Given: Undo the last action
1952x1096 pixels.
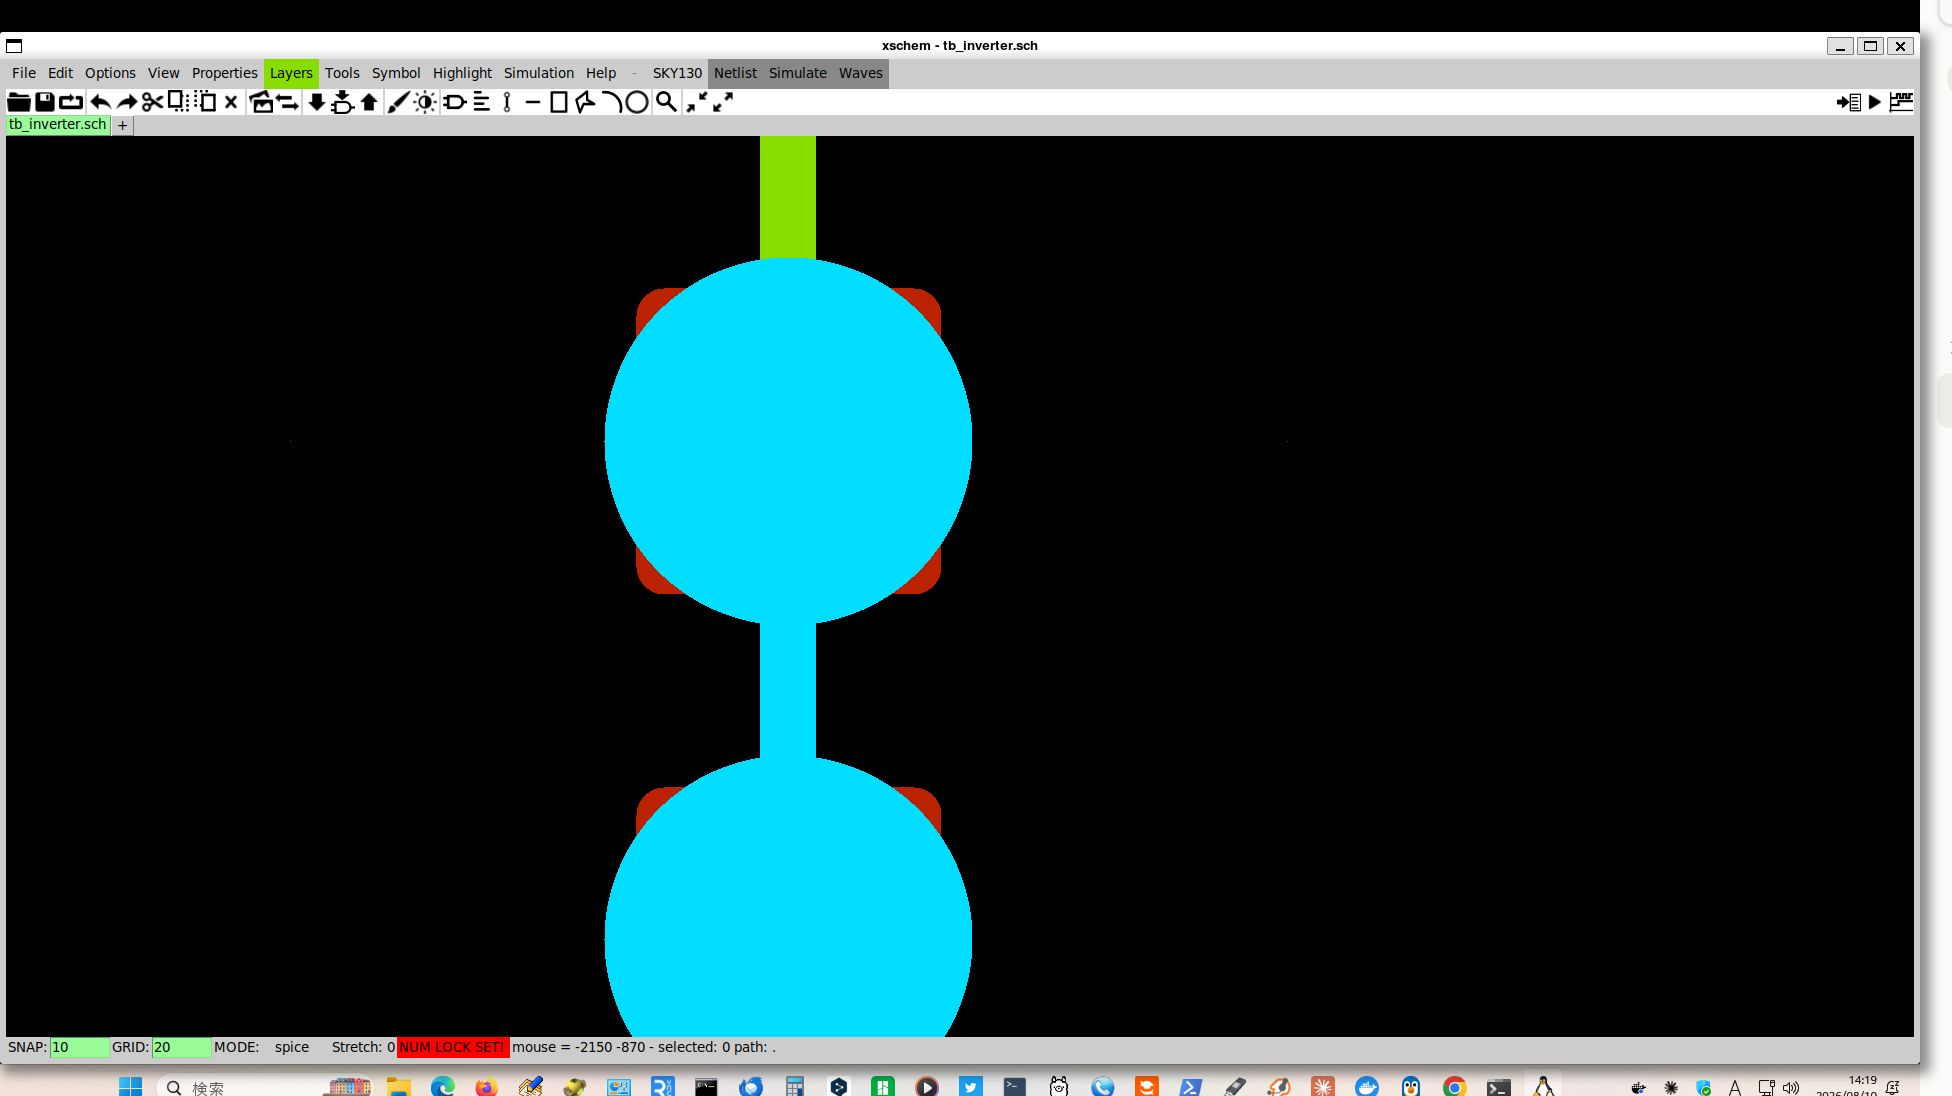Looking at the screenshot, I should (x=100, y=102).
